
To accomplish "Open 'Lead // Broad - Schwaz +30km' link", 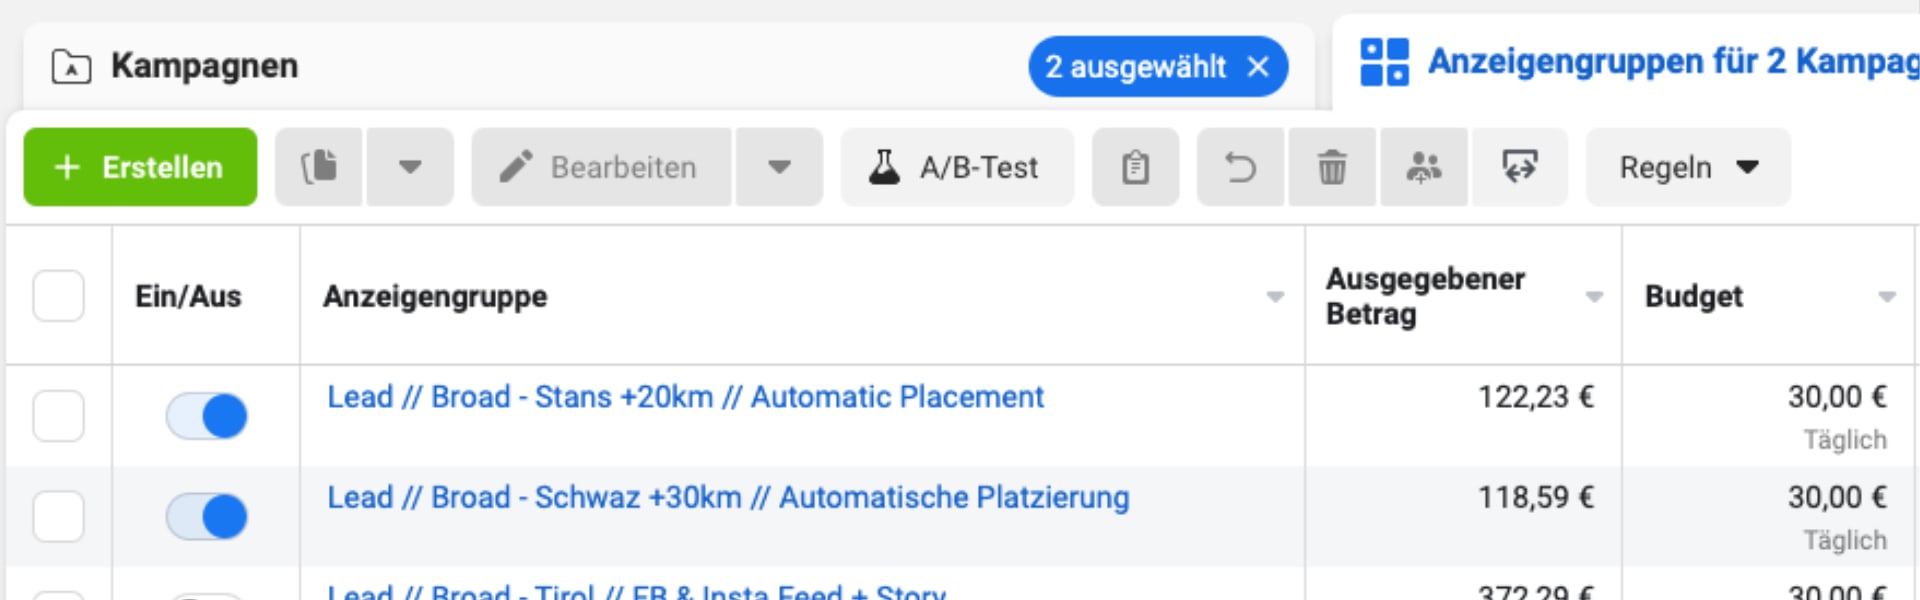I will coord(728,497).
